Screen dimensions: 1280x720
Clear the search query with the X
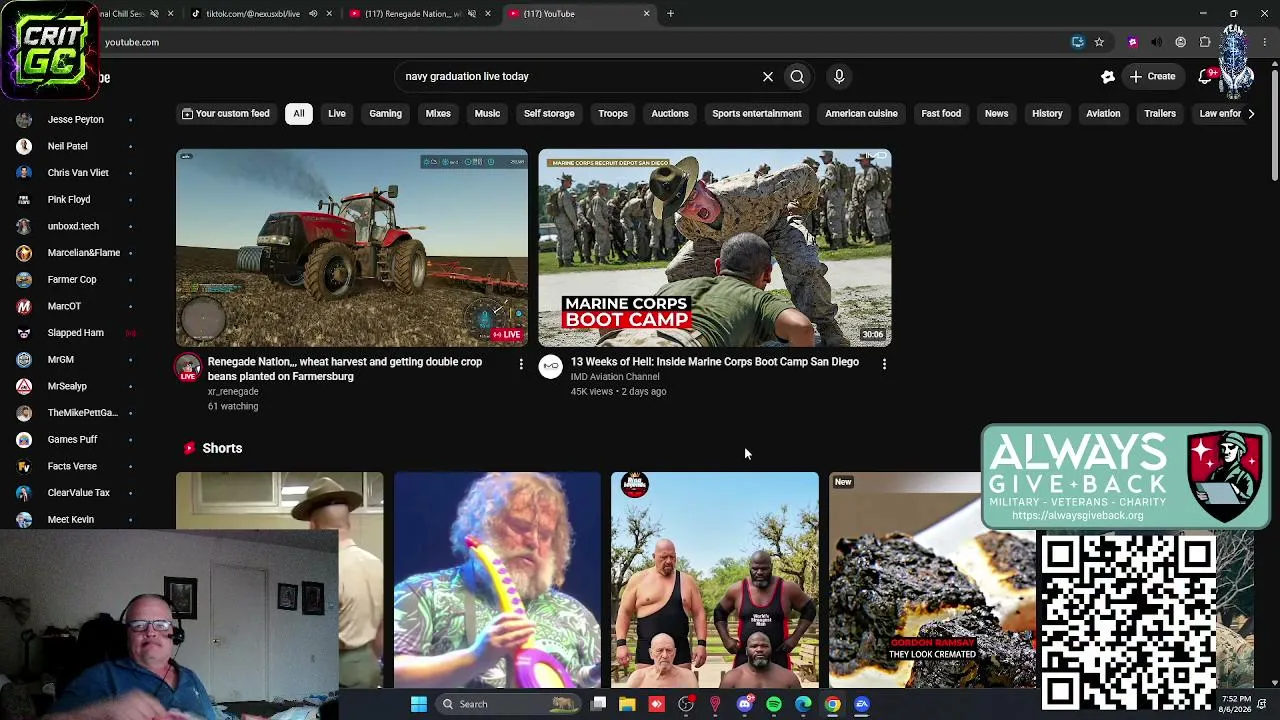click(768, 76)
